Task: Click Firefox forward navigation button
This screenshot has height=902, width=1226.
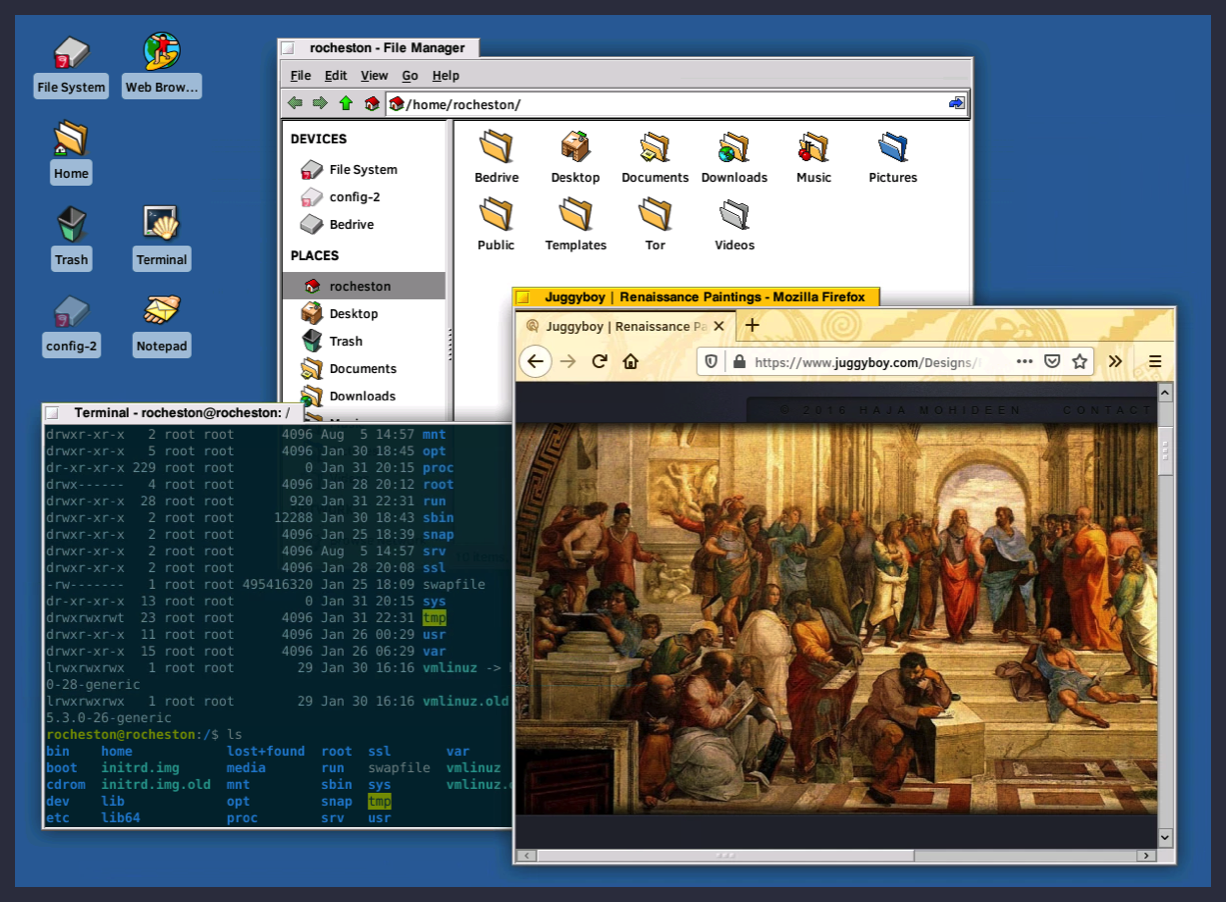Action: pyautogui.click(x=568, y=361)
